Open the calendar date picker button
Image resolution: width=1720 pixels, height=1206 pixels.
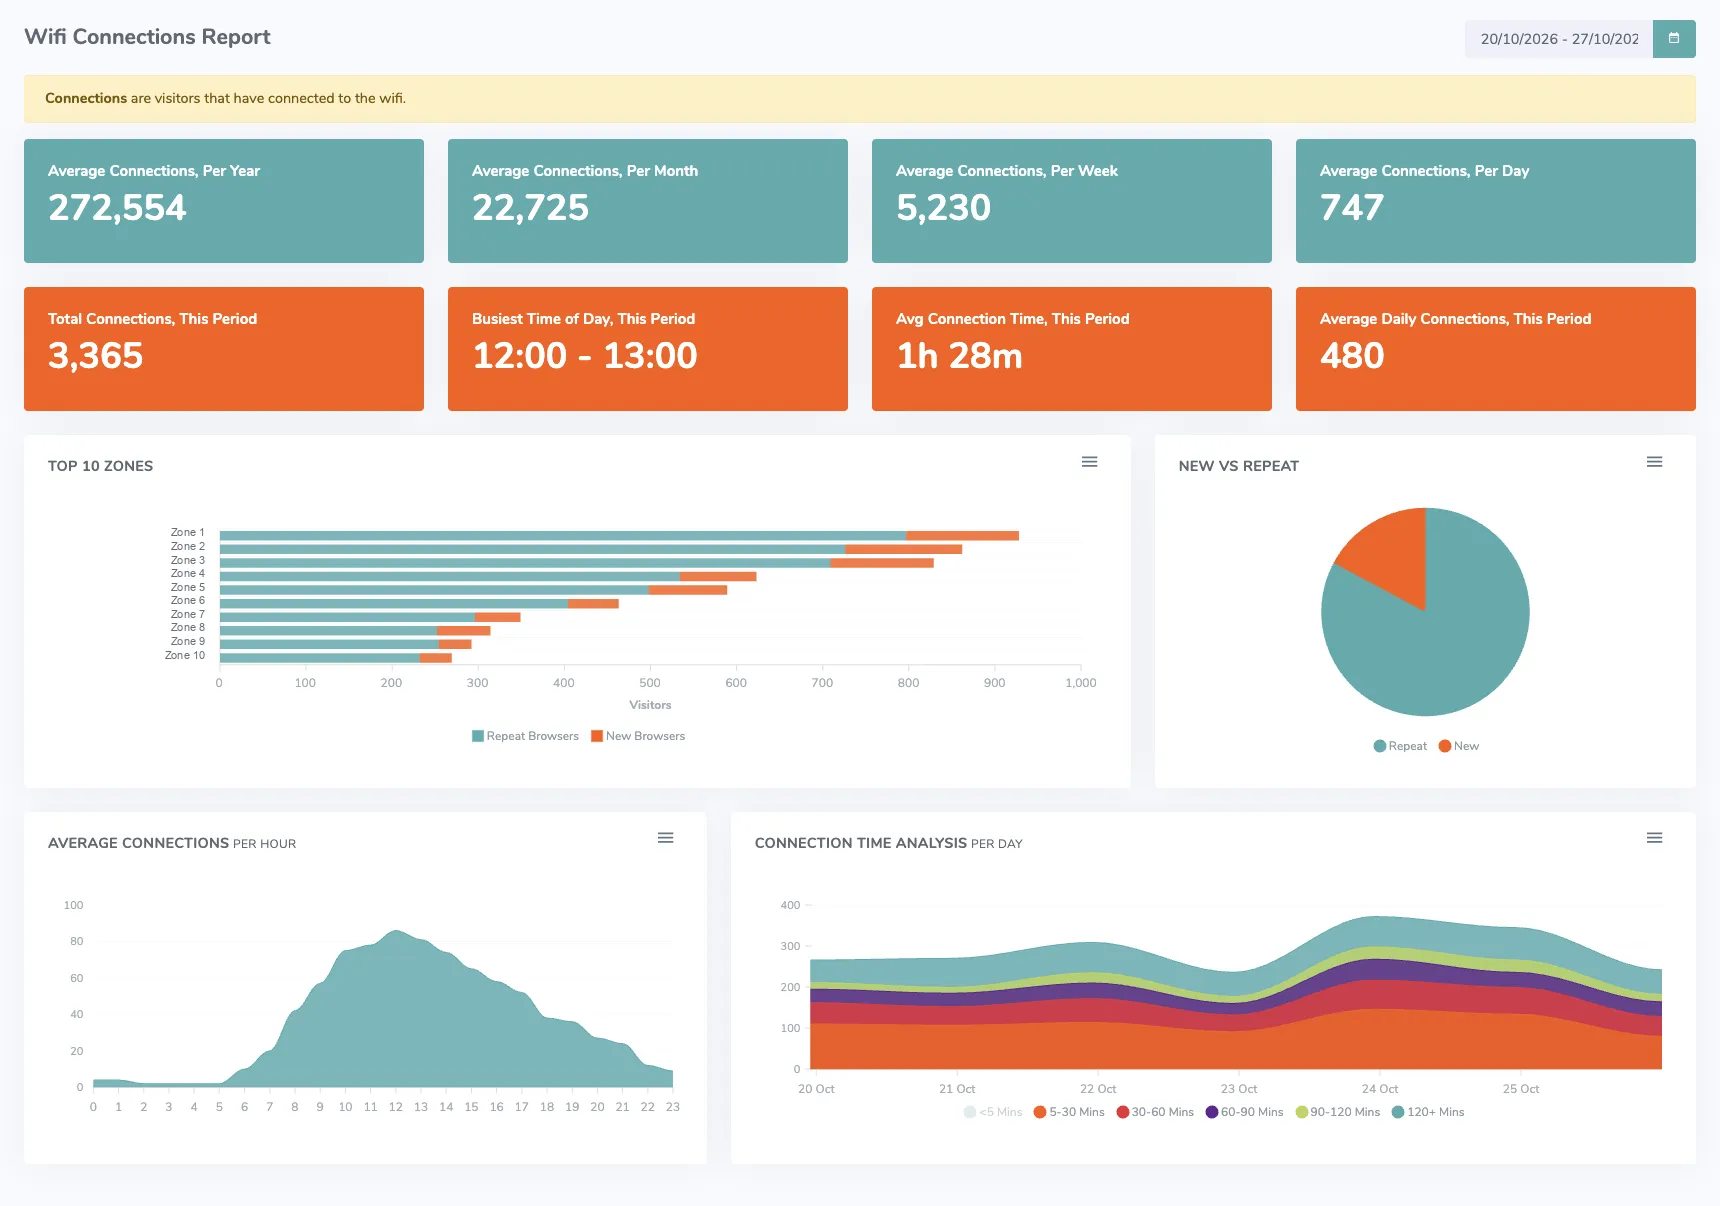[1674, 39]
